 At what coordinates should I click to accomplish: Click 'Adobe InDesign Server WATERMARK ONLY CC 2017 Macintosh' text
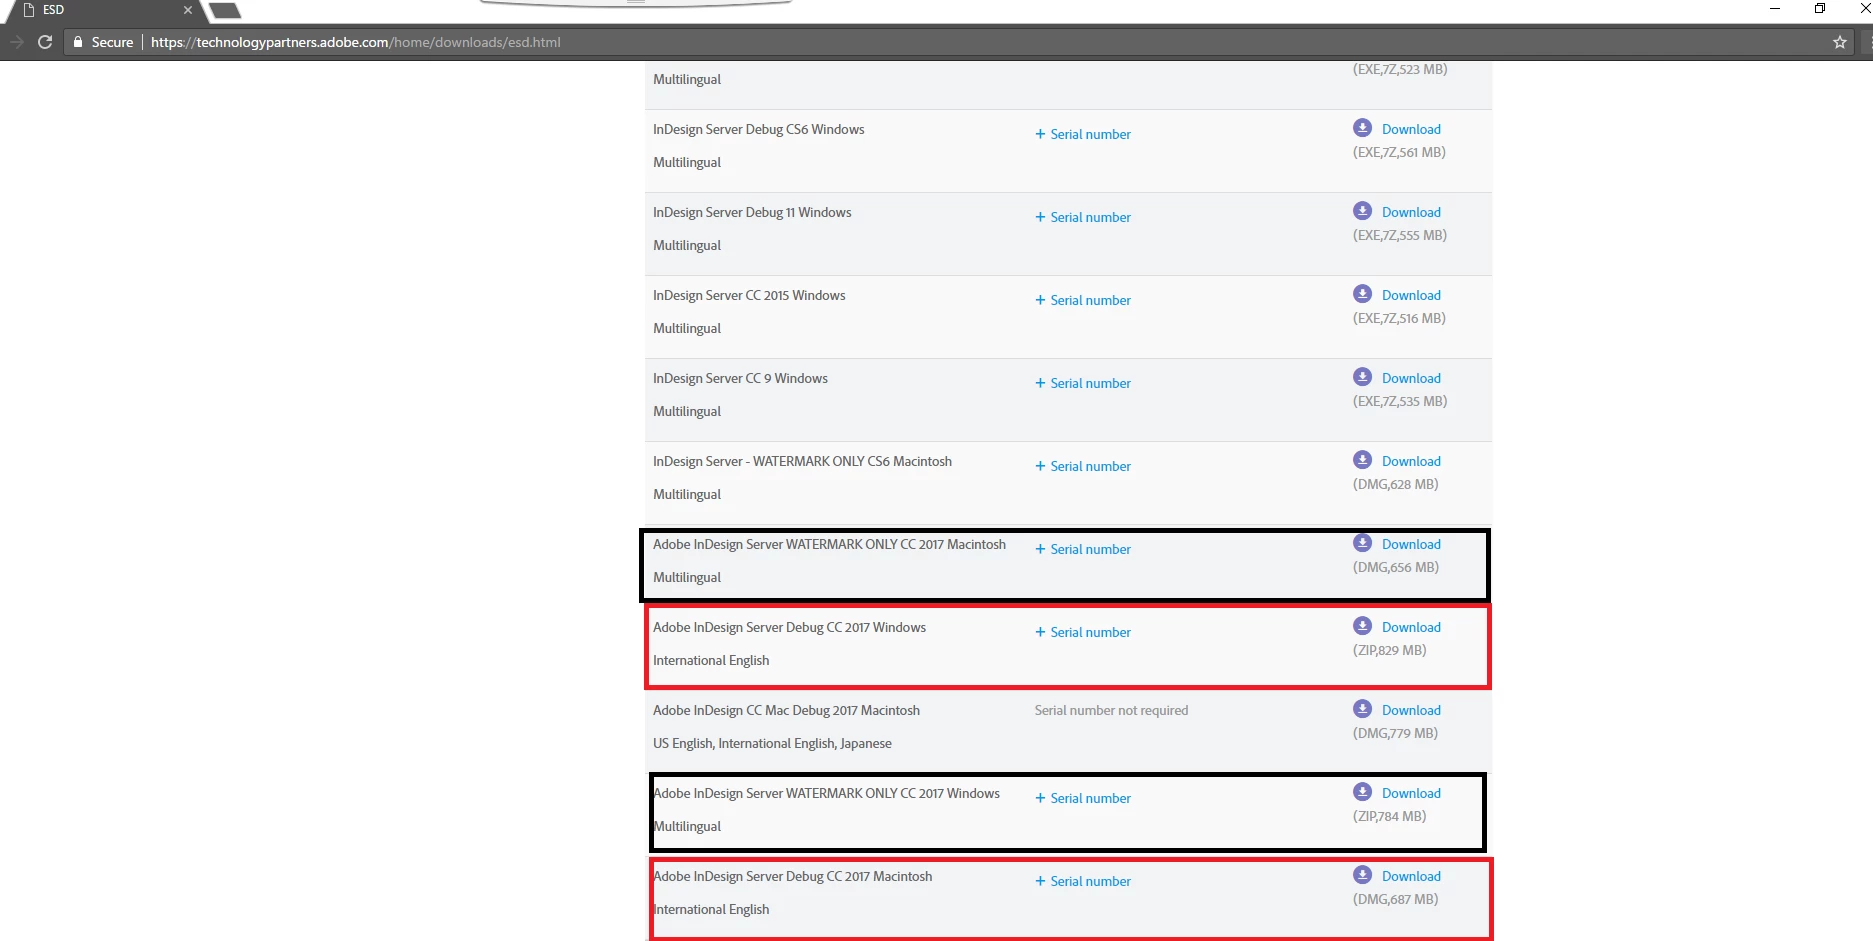pyautogui.click(x=829, y=544)
